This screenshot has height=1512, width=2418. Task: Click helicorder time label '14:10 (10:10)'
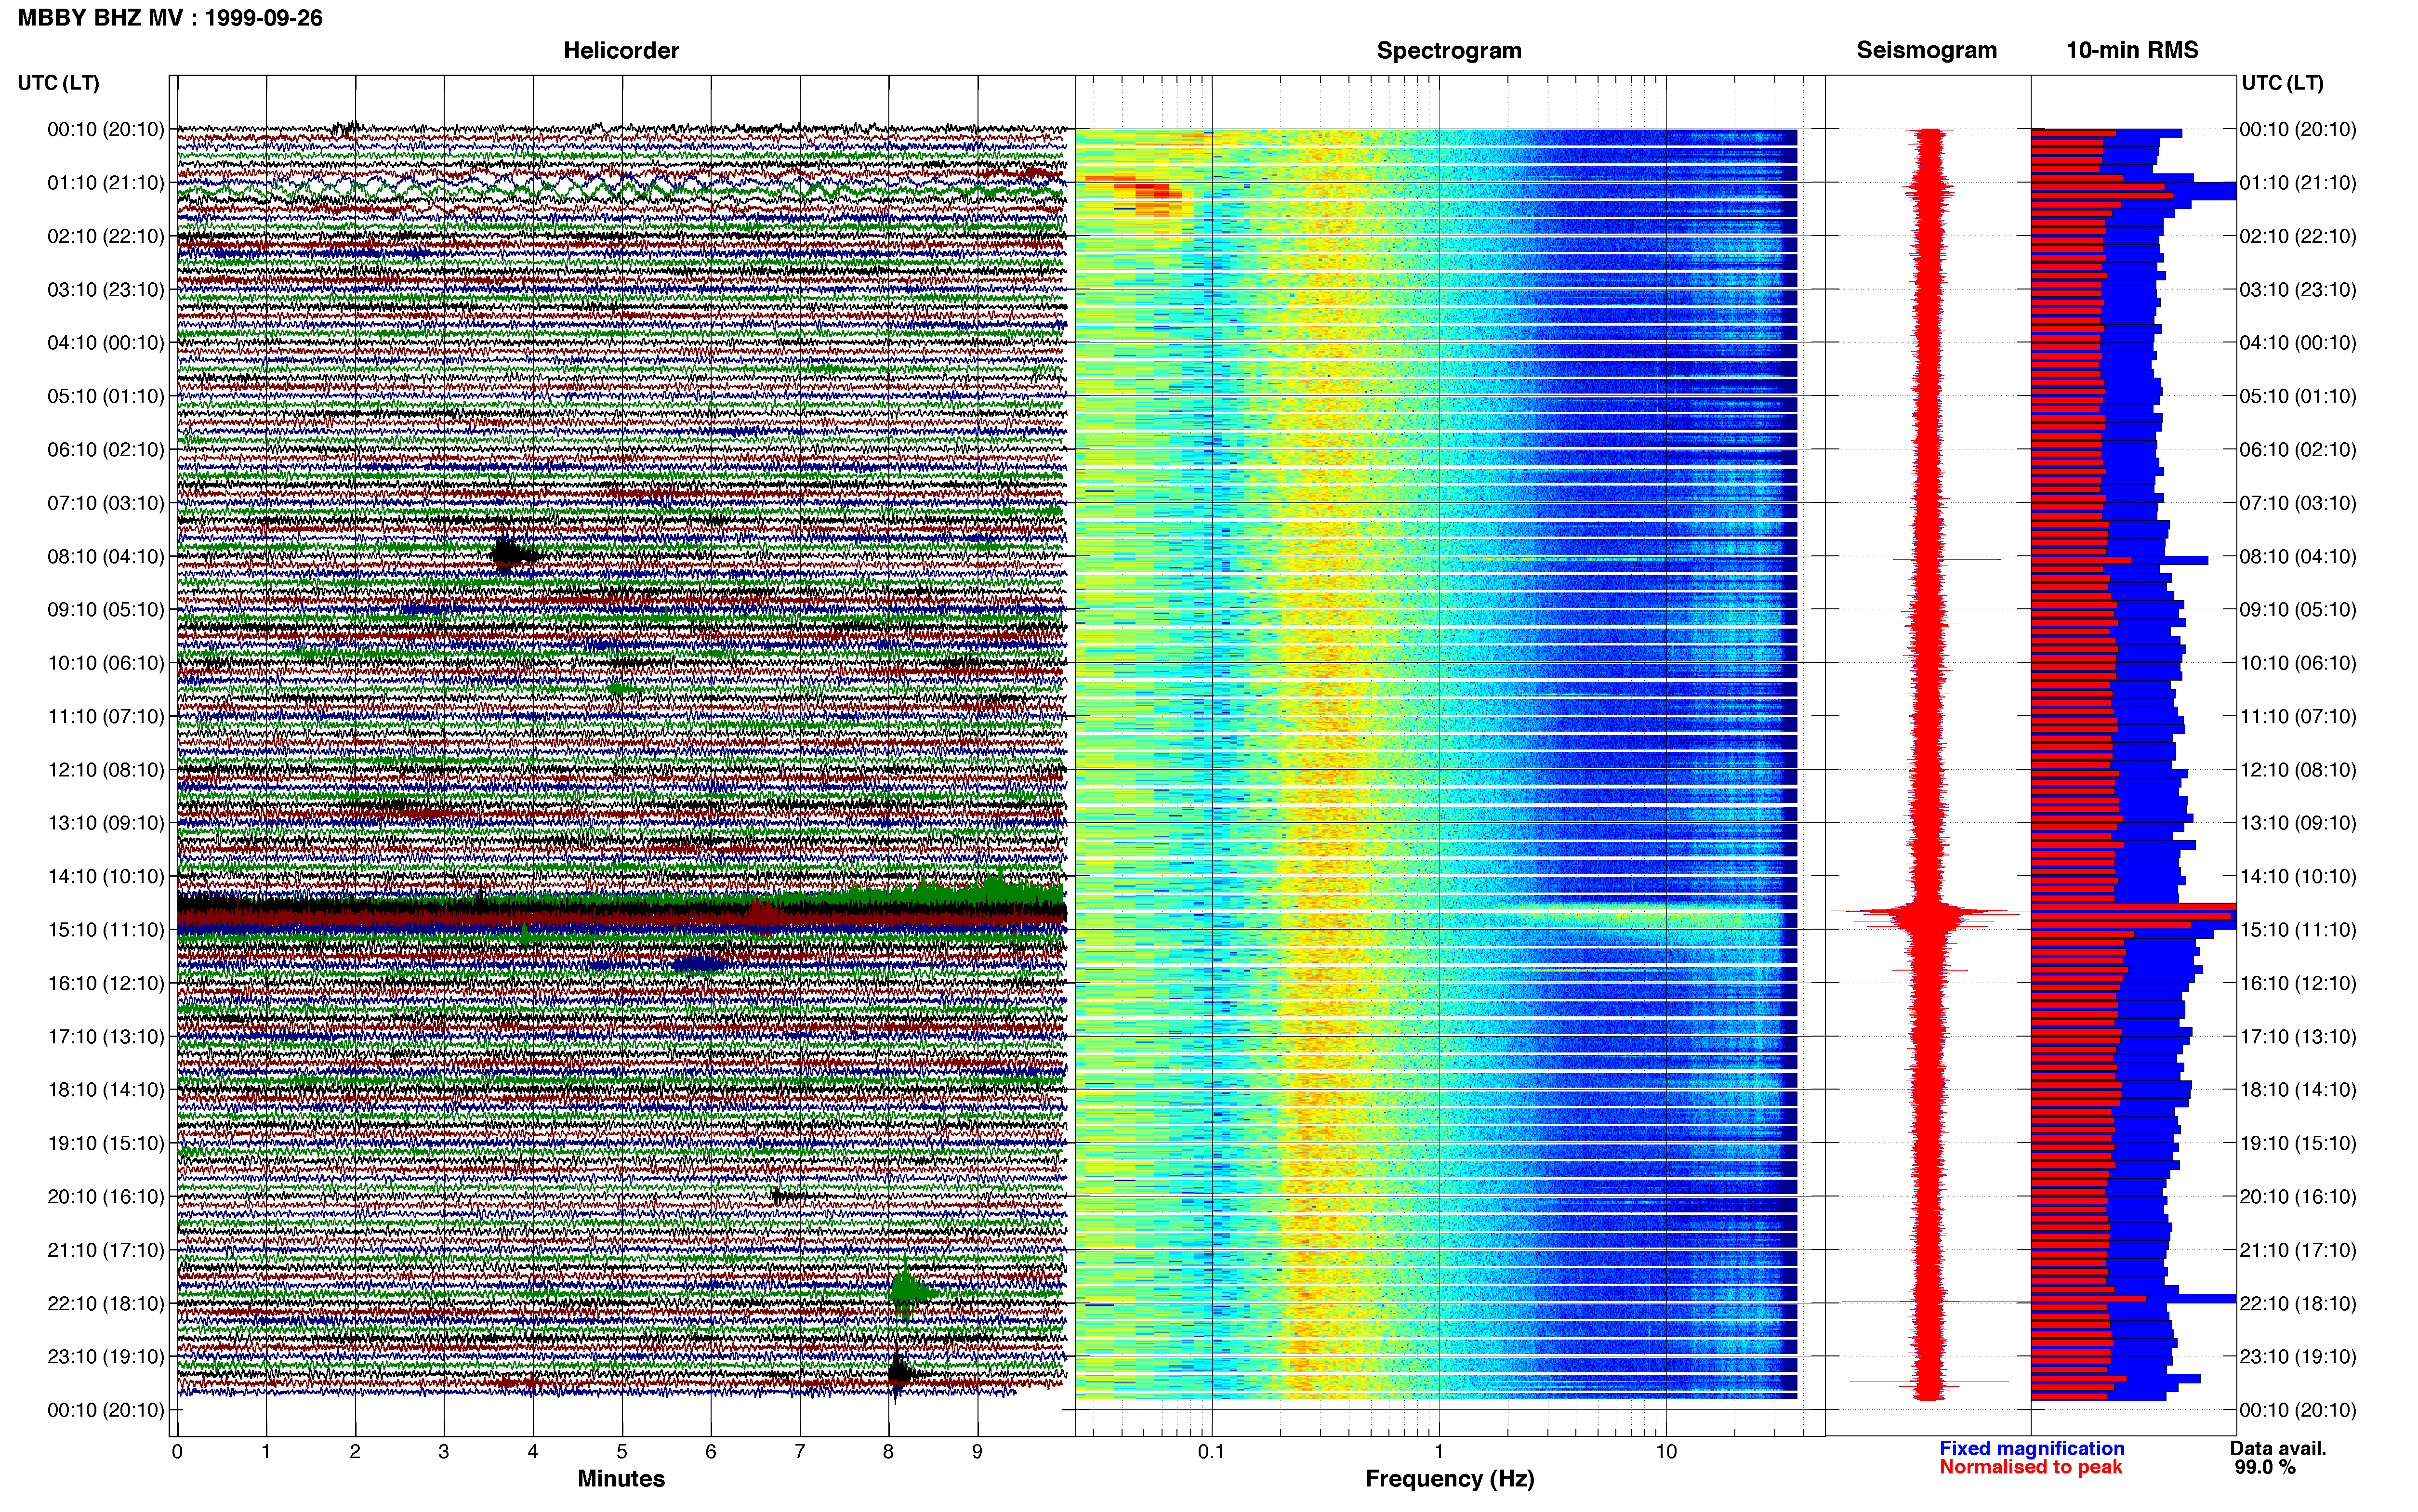[106, 876]
